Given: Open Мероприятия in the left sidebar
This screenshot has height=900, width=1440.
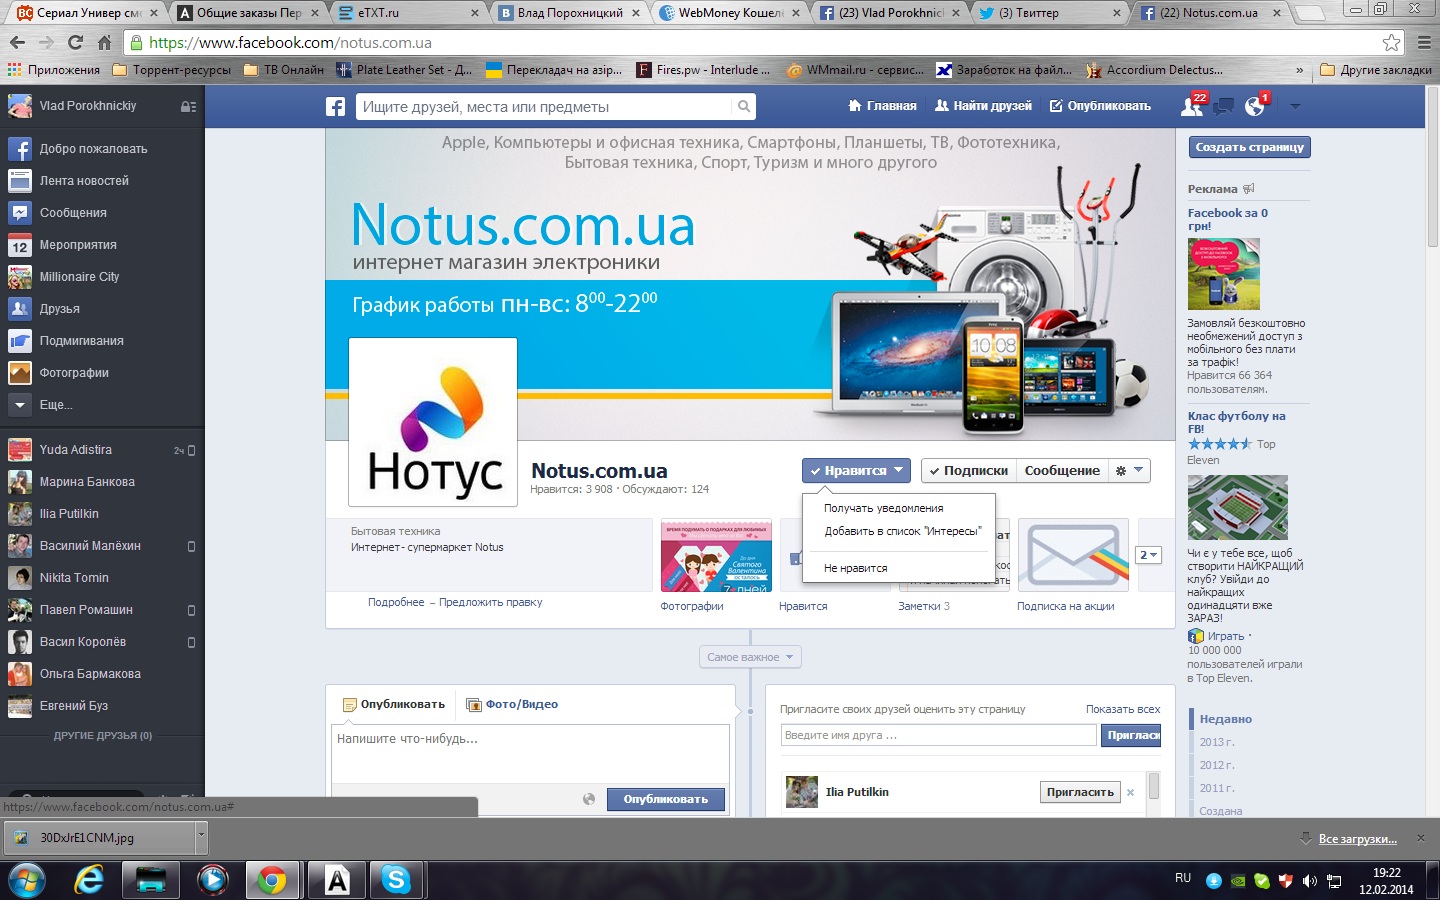Looking at the screenshot, I should [78, 245].
